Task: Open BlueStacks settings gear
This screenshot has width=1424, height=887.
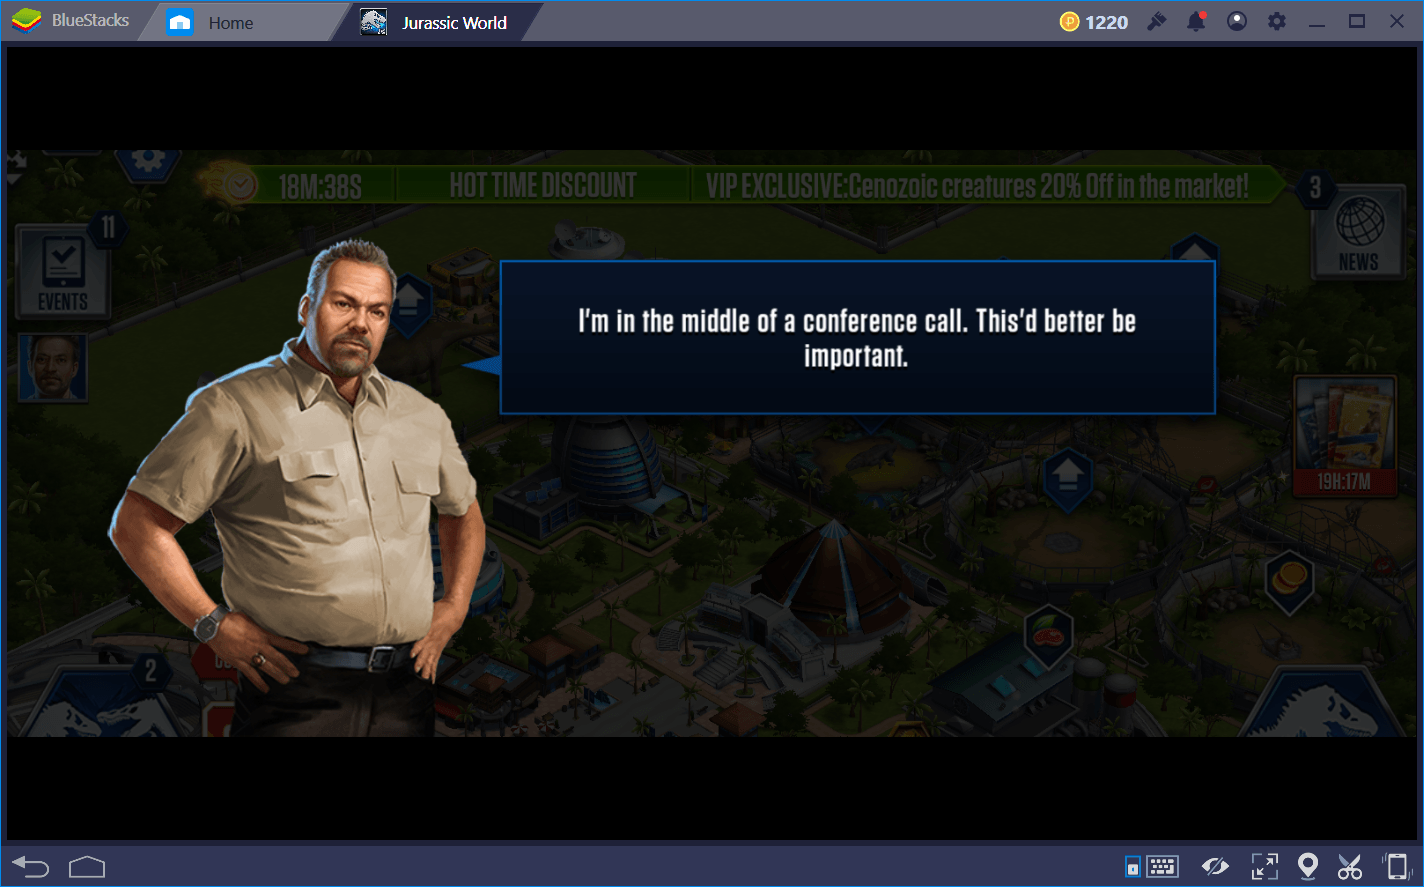Action: [1277, 21]
